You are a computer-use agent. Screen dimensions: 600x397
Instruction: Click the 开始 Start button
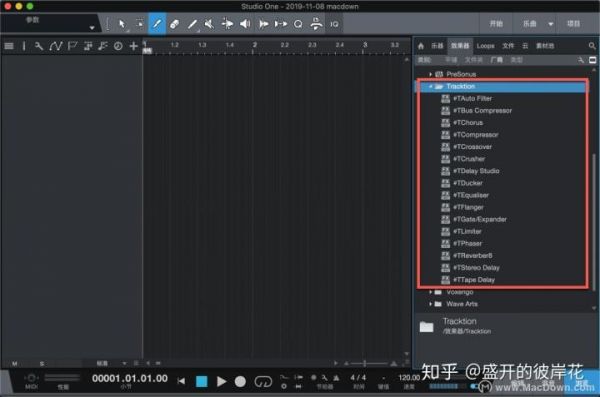496,24
